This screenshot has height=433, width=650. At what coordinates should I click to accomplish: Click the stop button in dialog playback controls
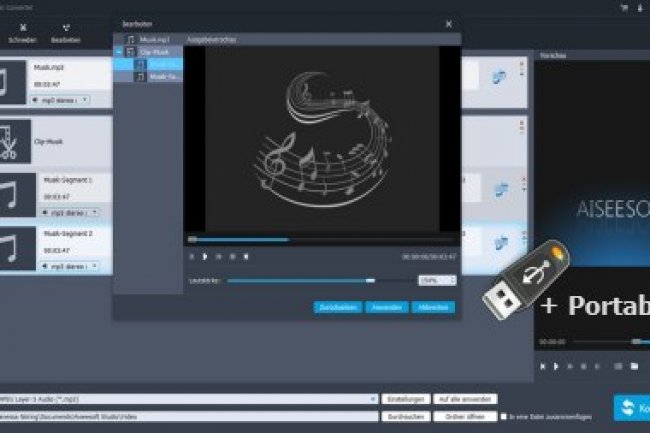[232, 257]
